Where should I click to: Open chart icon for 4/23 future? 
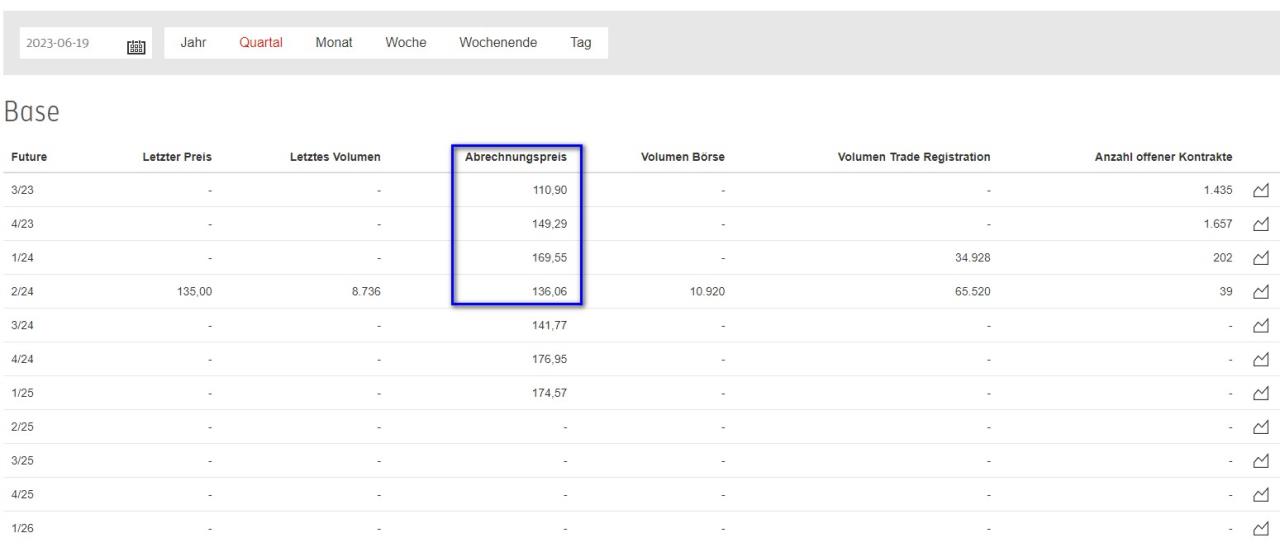(x=1260, y=224)
